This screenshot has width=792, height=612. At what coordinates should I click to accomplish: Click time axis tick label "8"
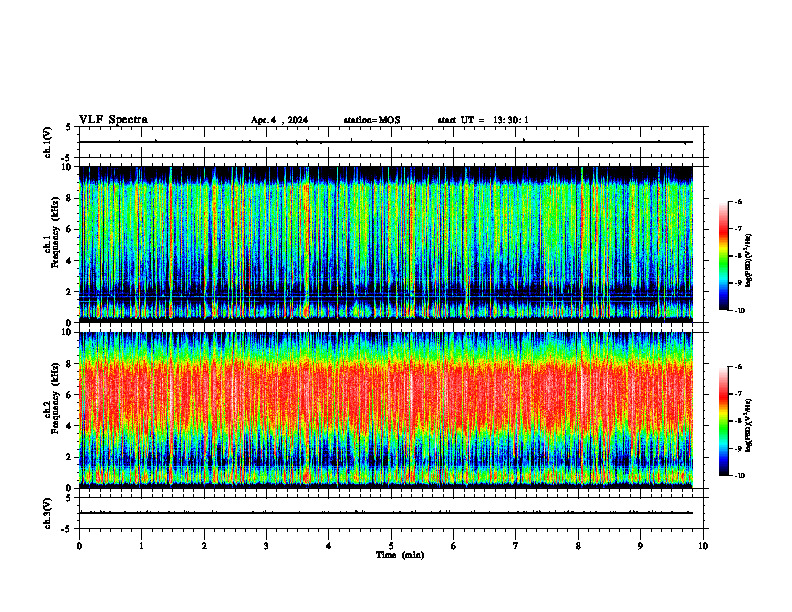click(x=578, y=546)
